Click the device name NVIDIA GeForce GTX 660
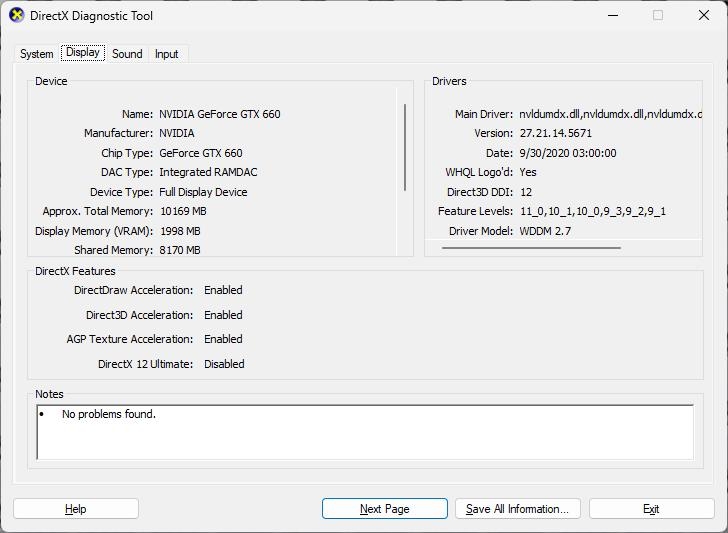728x533 pixels. (x=219, y=114)
